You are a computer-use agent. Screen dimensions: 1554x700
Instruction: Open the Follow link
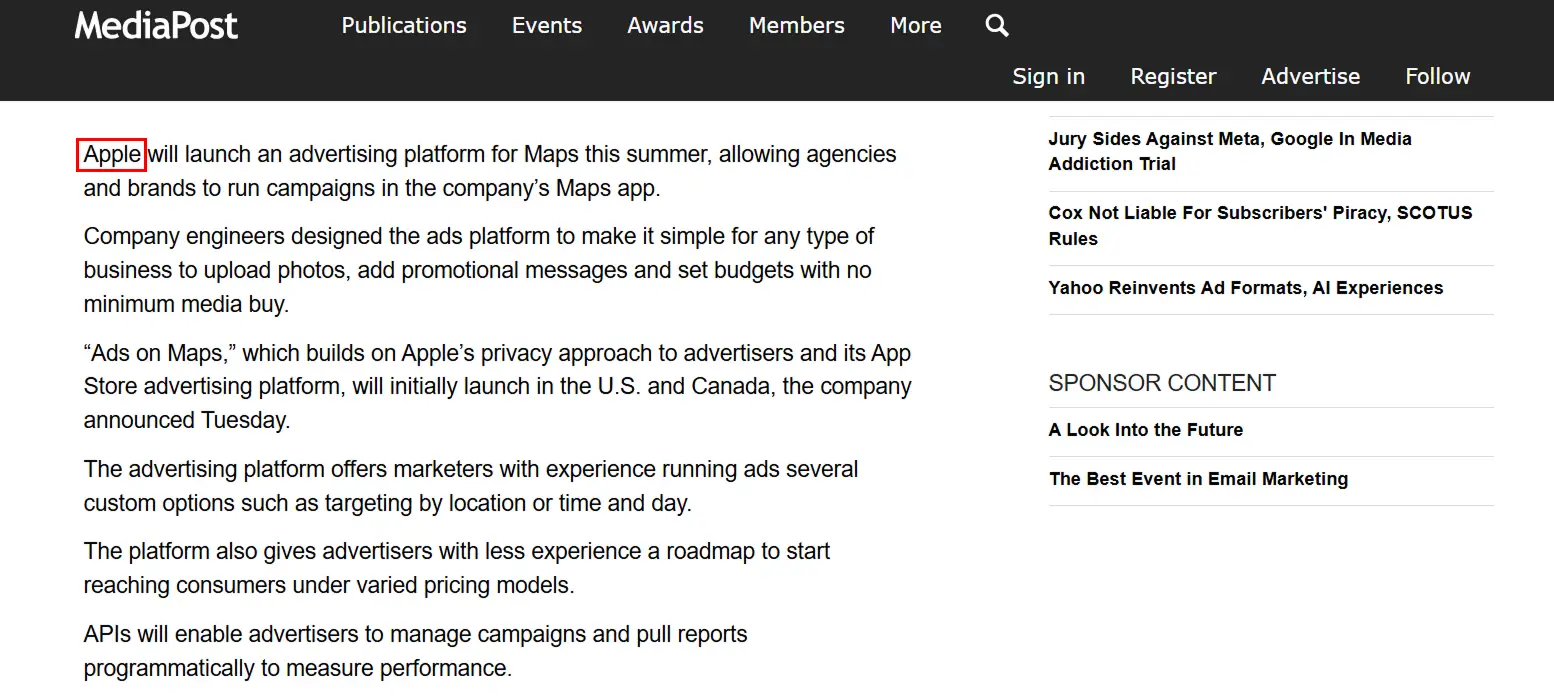coord(1437,76)
